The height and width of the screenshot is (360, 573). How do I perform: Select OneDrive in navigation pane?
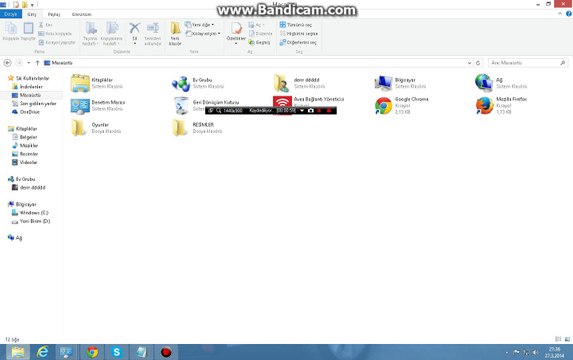[x=26, y=112]
